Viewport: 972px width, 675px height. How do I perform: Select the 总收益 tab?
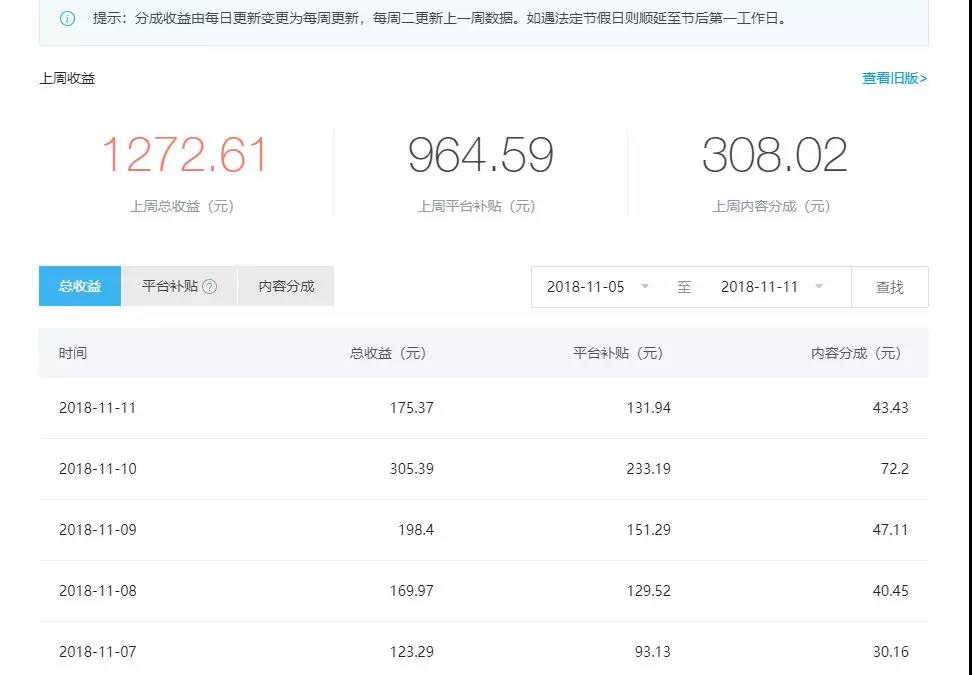click(x=80, y=286)
